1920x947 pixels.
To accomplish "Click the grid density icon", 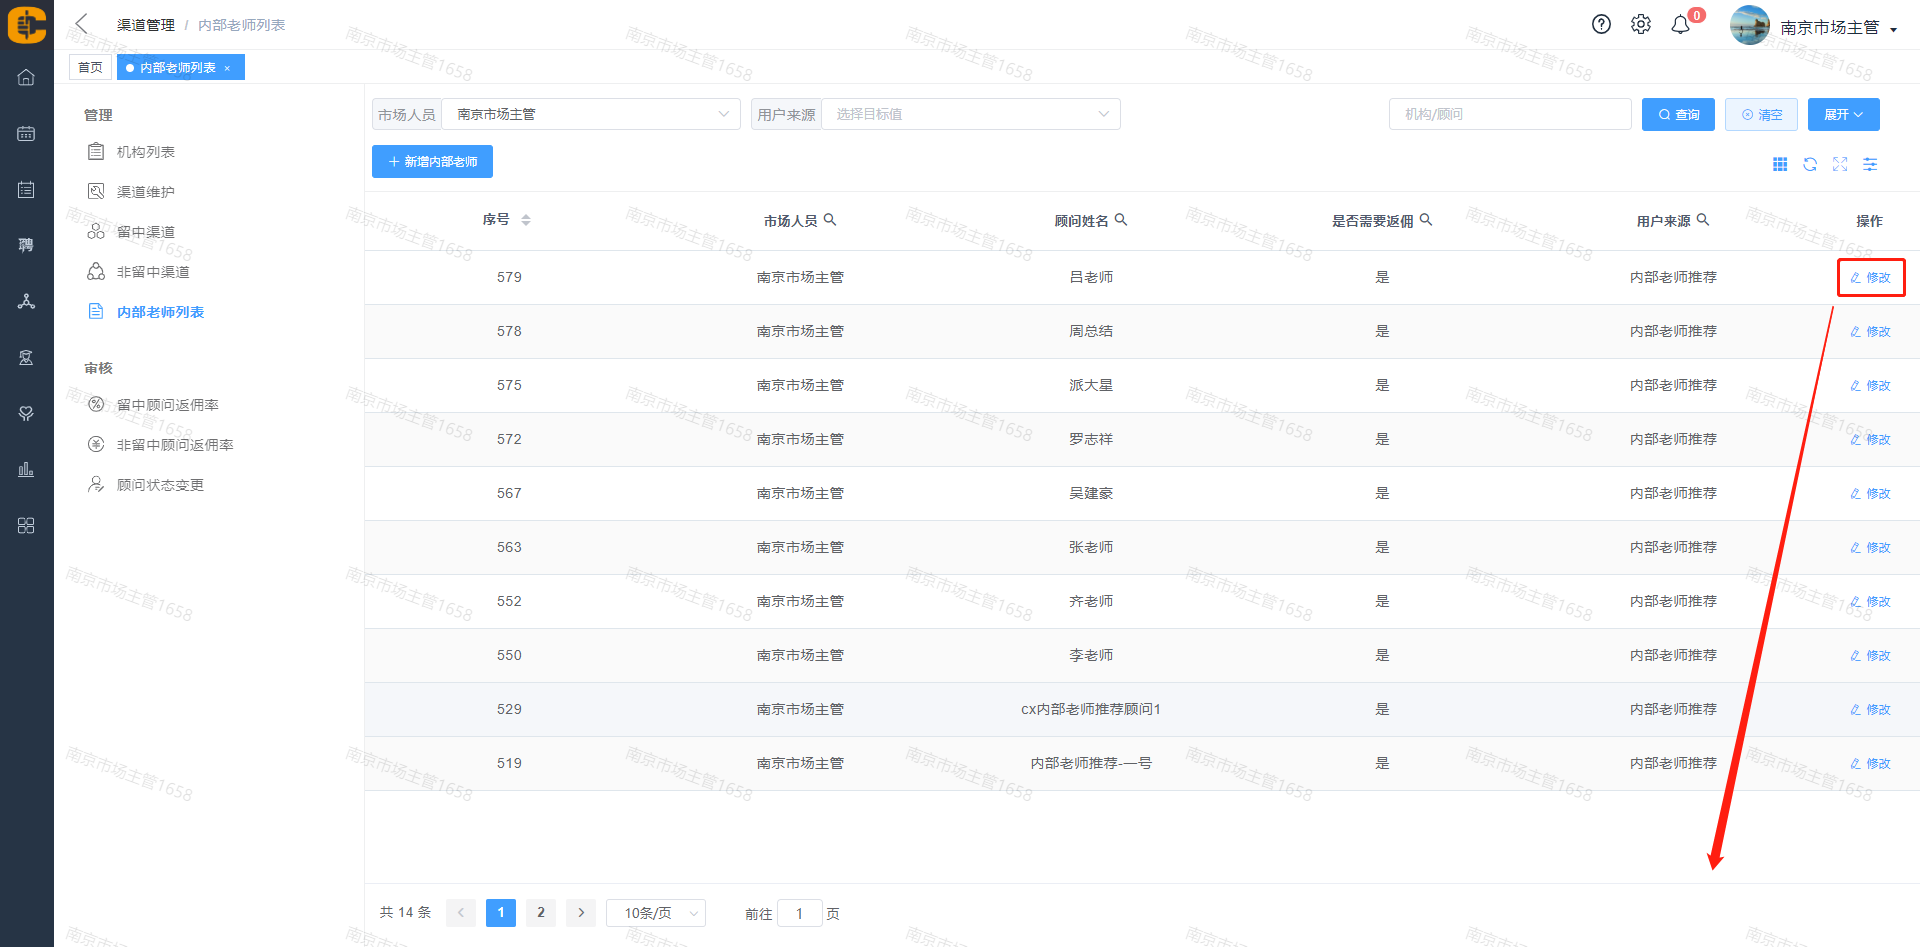I will [x=1780, y=164].
